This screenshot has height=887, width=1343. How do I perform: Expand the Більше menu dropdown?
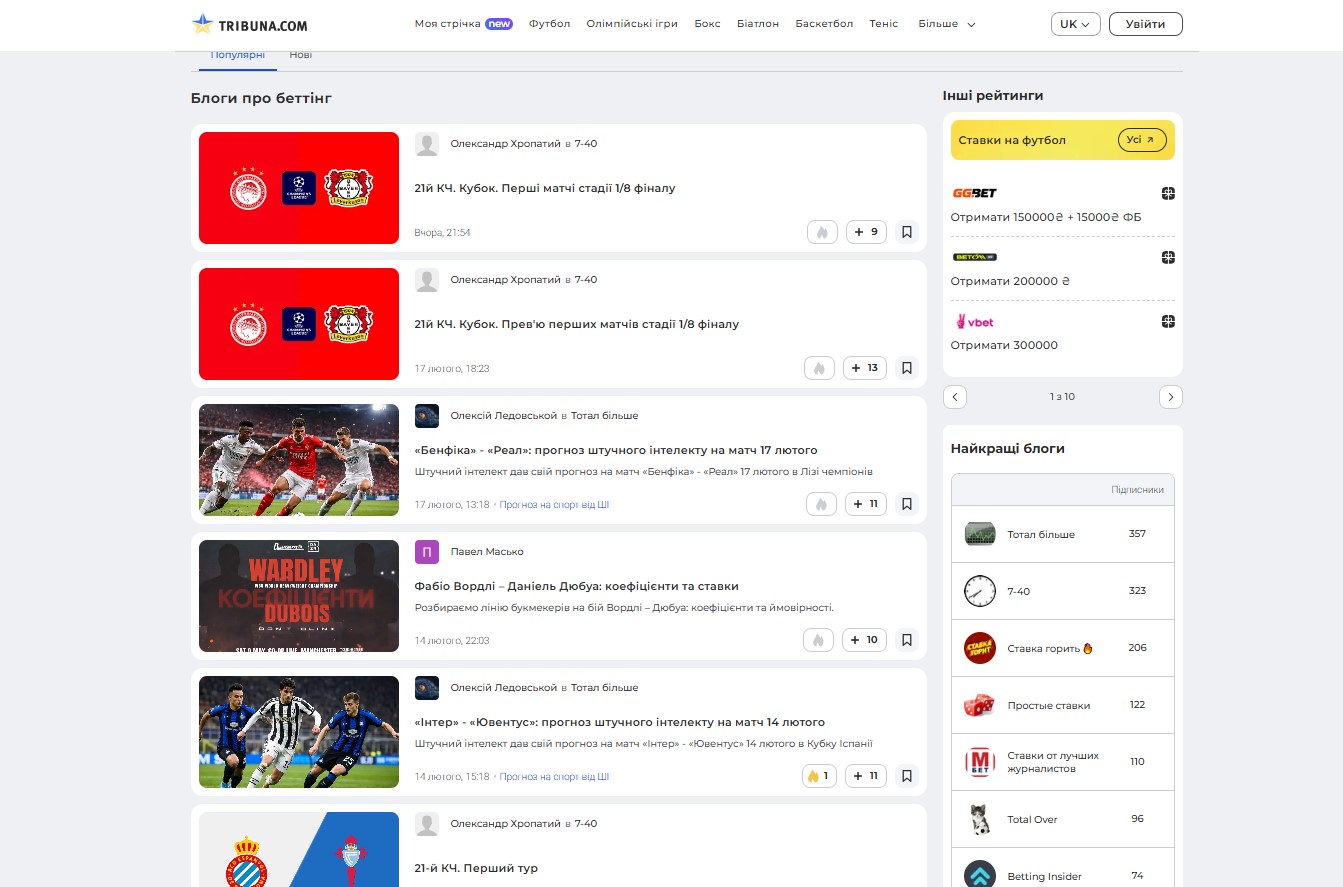pyautogui.click(x=947, y=24)
